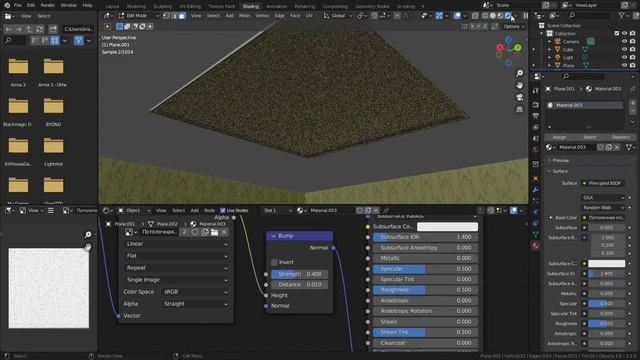Click the white texture preview in image editor

(49, 288)
